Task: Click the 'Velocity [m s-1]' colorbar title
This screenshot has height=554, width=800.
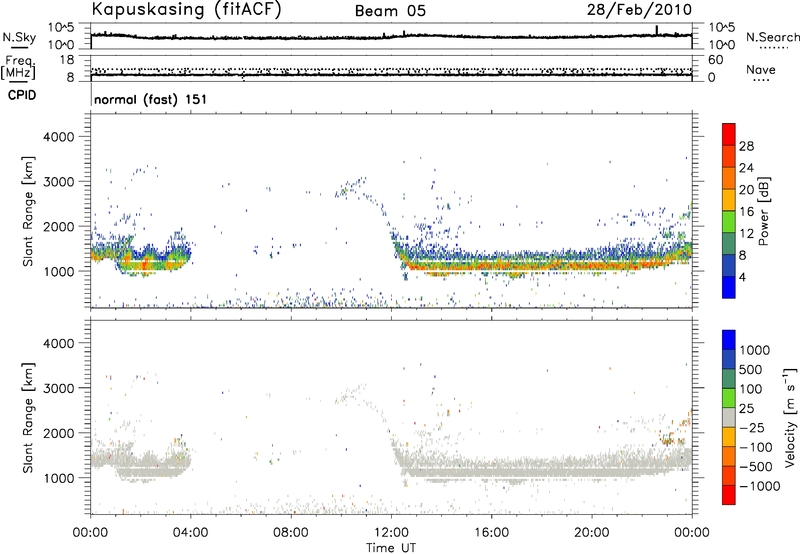Action: [x=790, y=417]
